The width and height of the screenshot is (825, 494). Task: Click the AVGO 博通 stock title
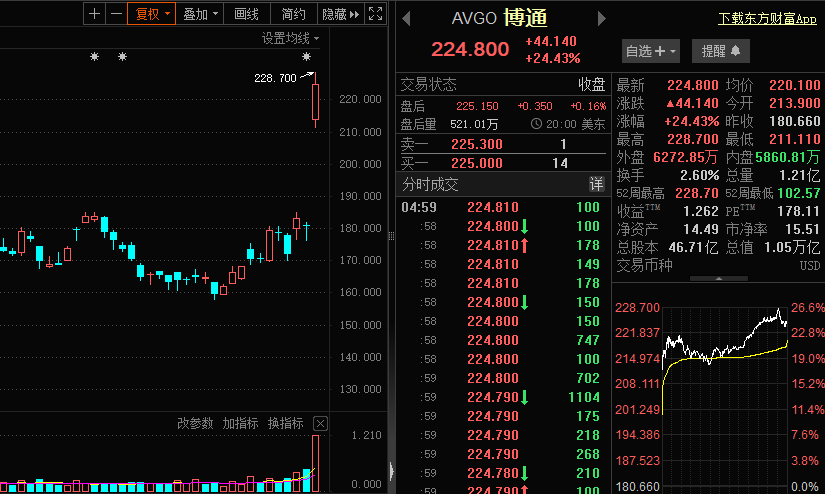click(499, 18)
